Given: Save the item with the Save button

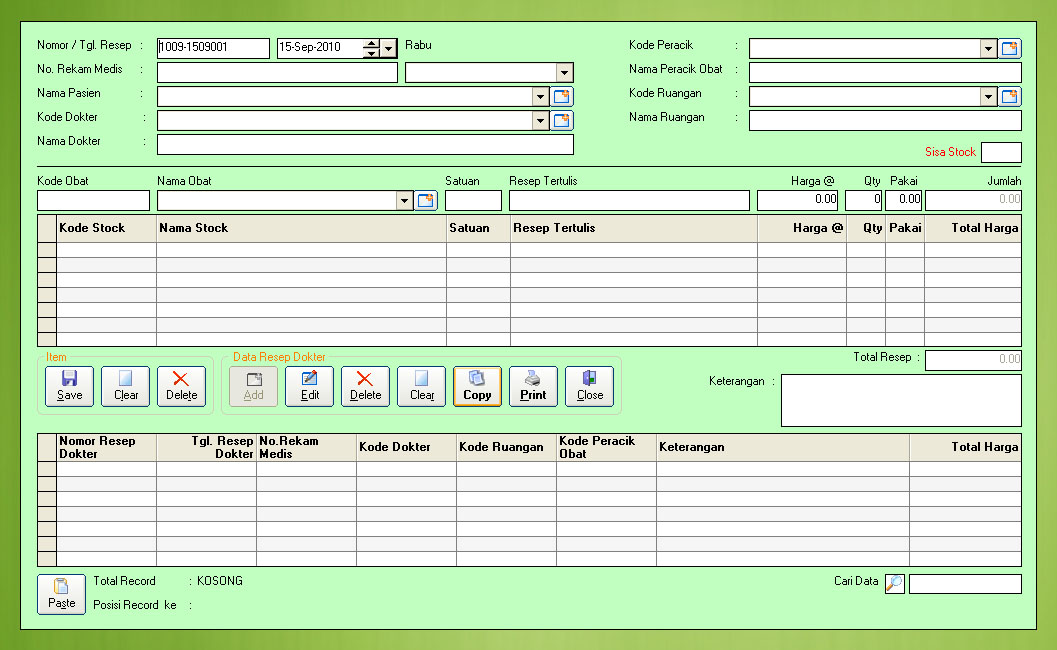Looking at the screenshot, I should [69, 386].
